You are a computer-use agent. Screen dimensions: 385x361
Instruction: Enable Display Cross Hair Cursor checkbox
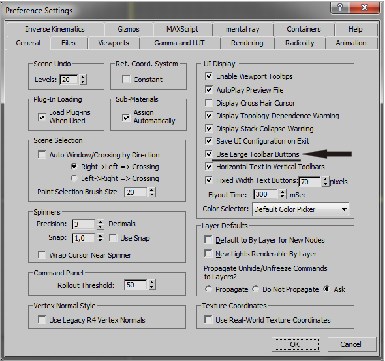click(x=209, y=103)
